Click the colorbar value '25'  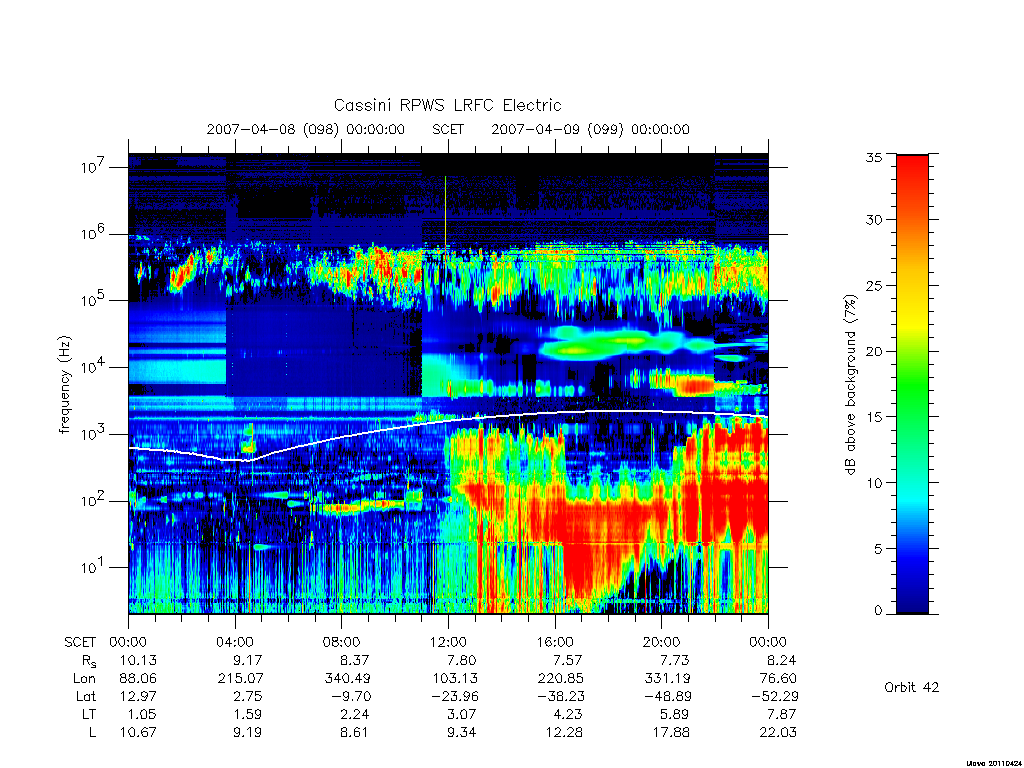(x=874, y=285)
